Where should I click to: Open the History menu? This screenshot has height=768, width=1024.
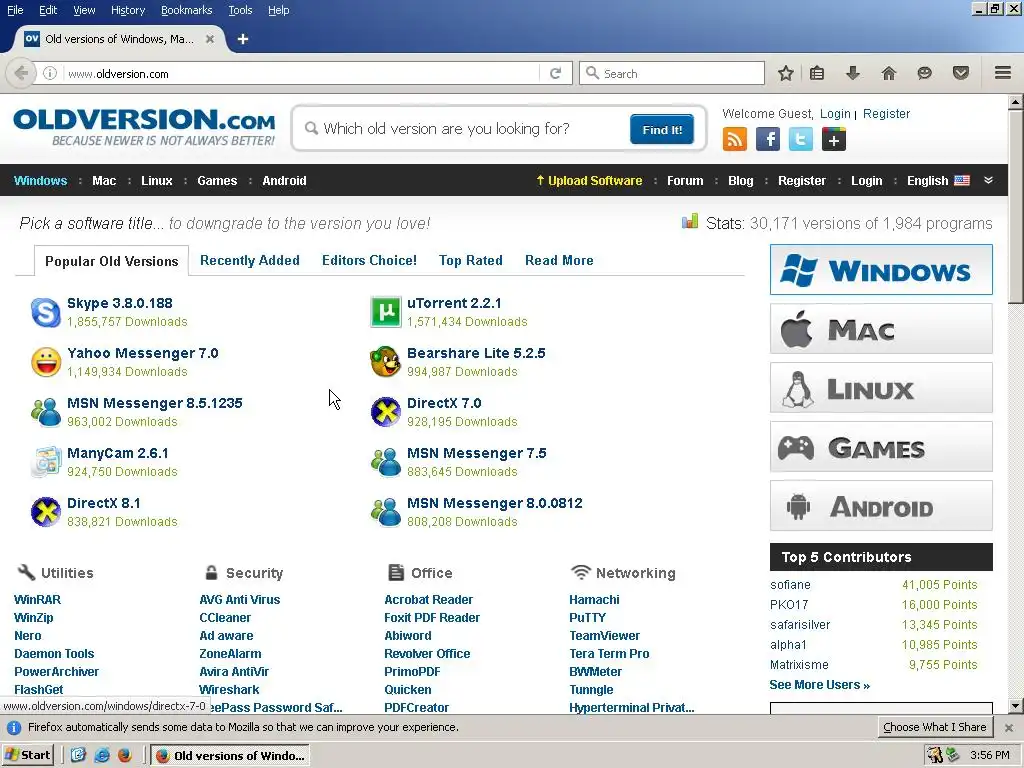128,10
